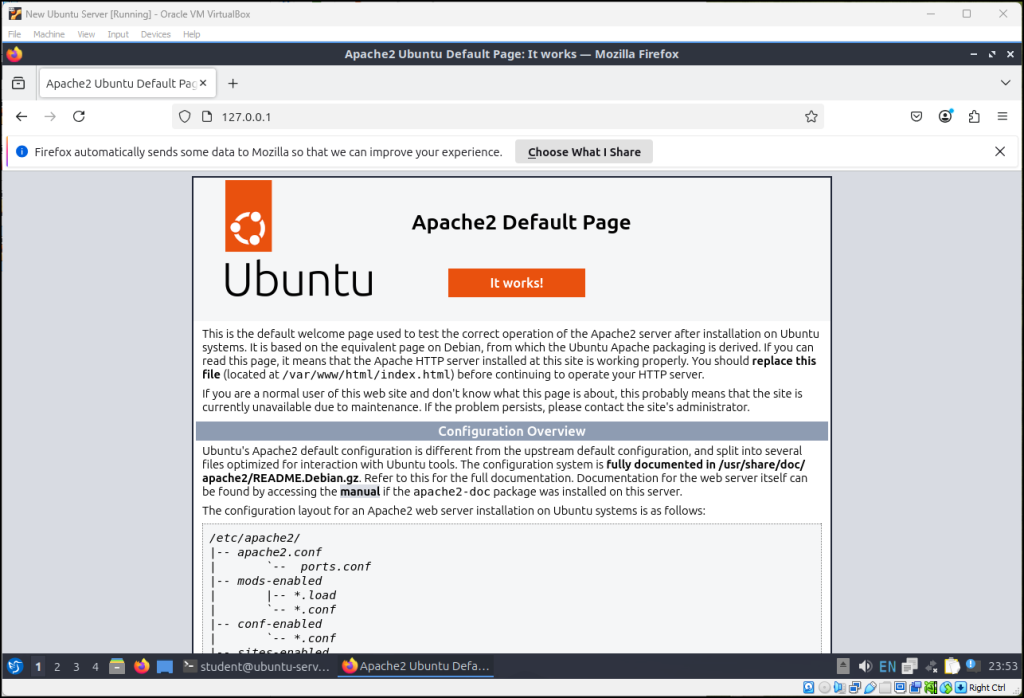1024x698 pixels.
Task: Click the Ubuntu logo on Apache page
Action: [298, 239]
